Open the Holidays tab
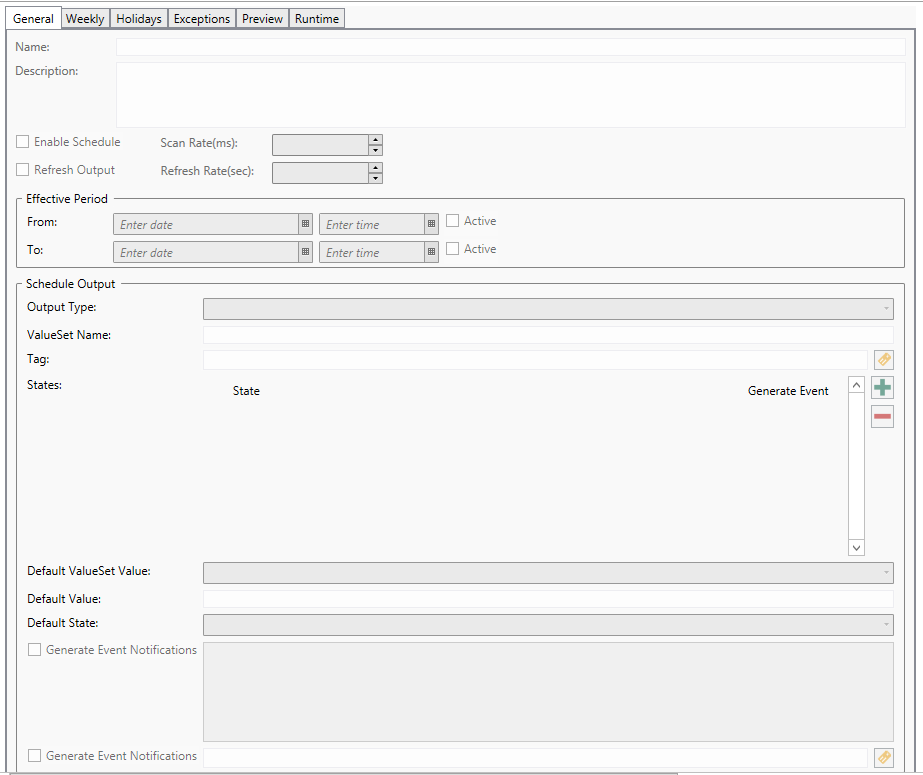 [138, 18]
